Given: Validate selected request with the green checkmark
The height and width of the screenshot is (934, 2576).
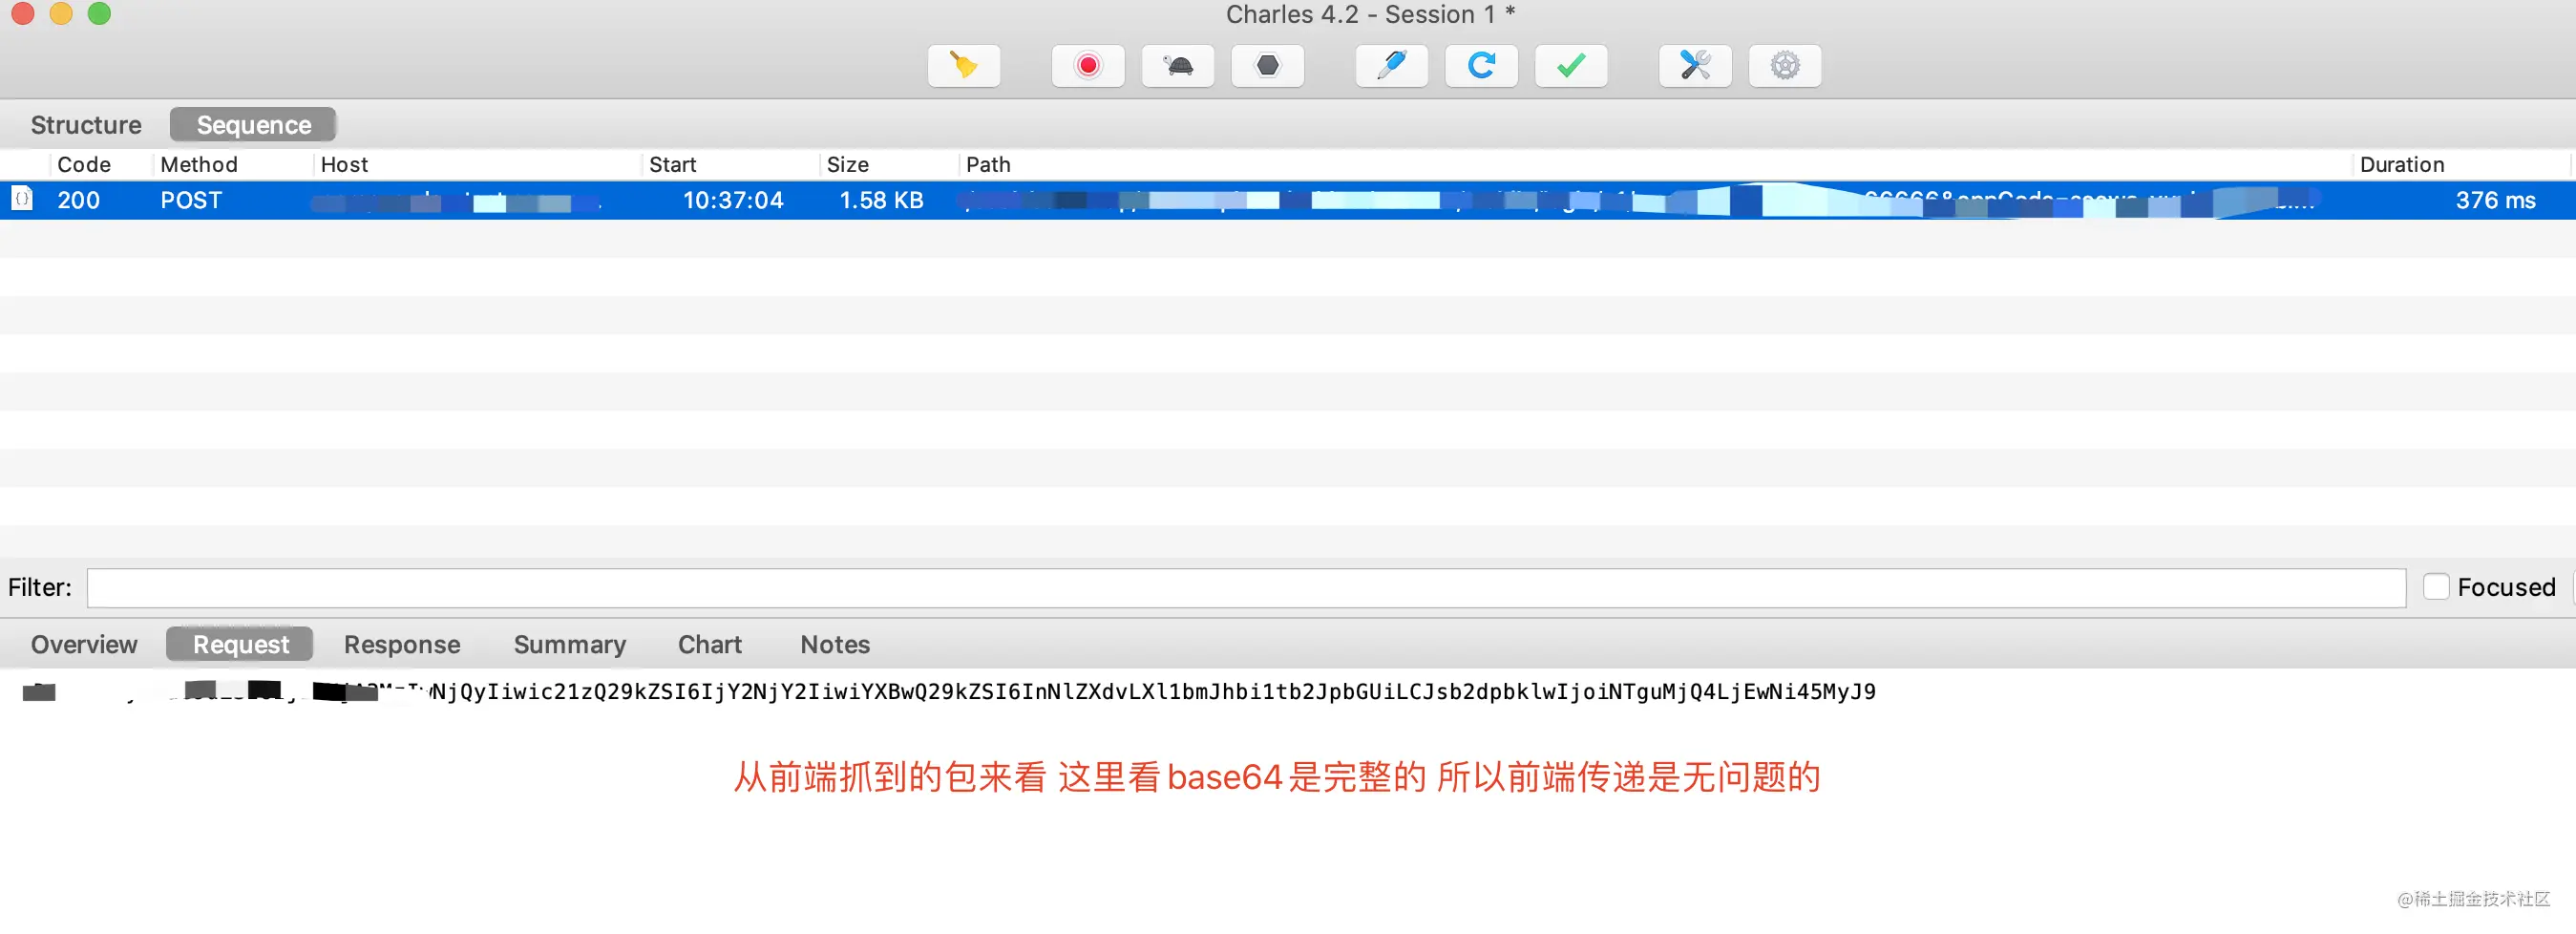Looking at the screenshot, I should 1571,66.
